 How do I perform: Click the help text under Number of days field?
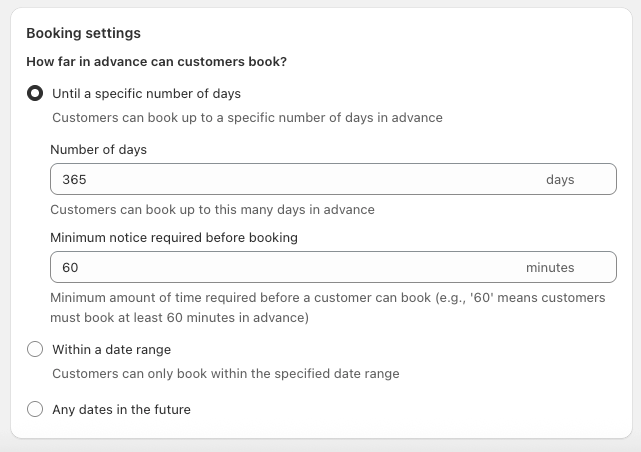(x=212, y=210)
